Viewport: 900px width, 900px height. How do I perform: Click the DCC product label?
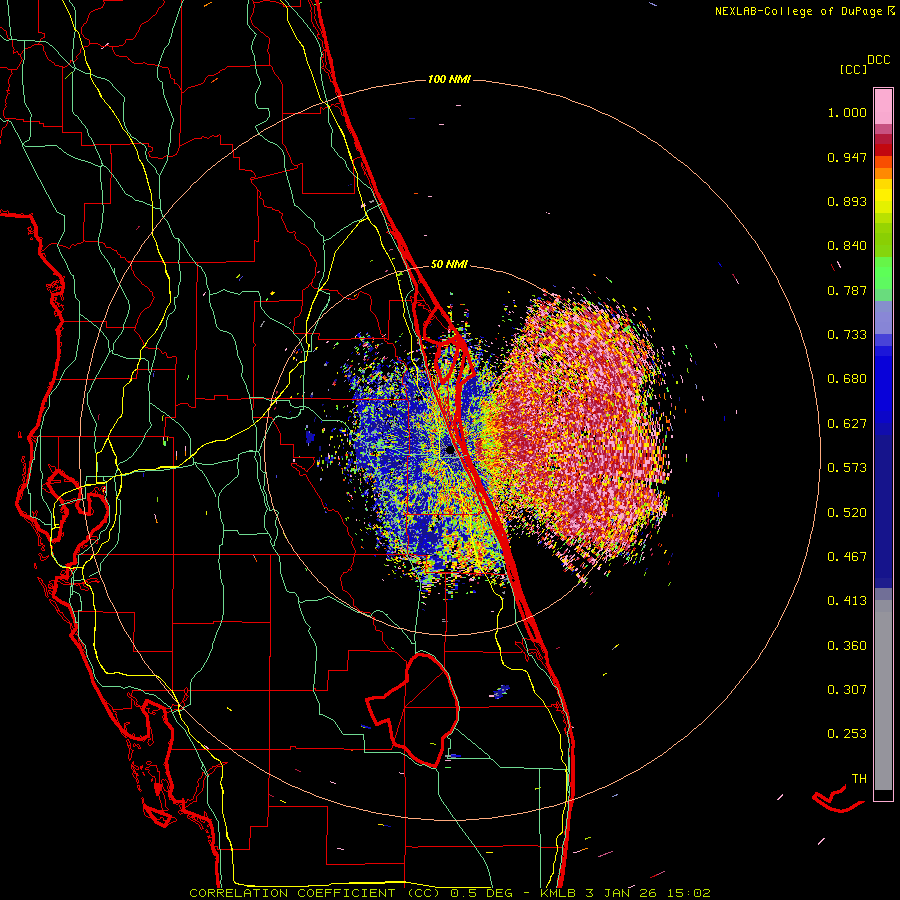tap(879, 60)
